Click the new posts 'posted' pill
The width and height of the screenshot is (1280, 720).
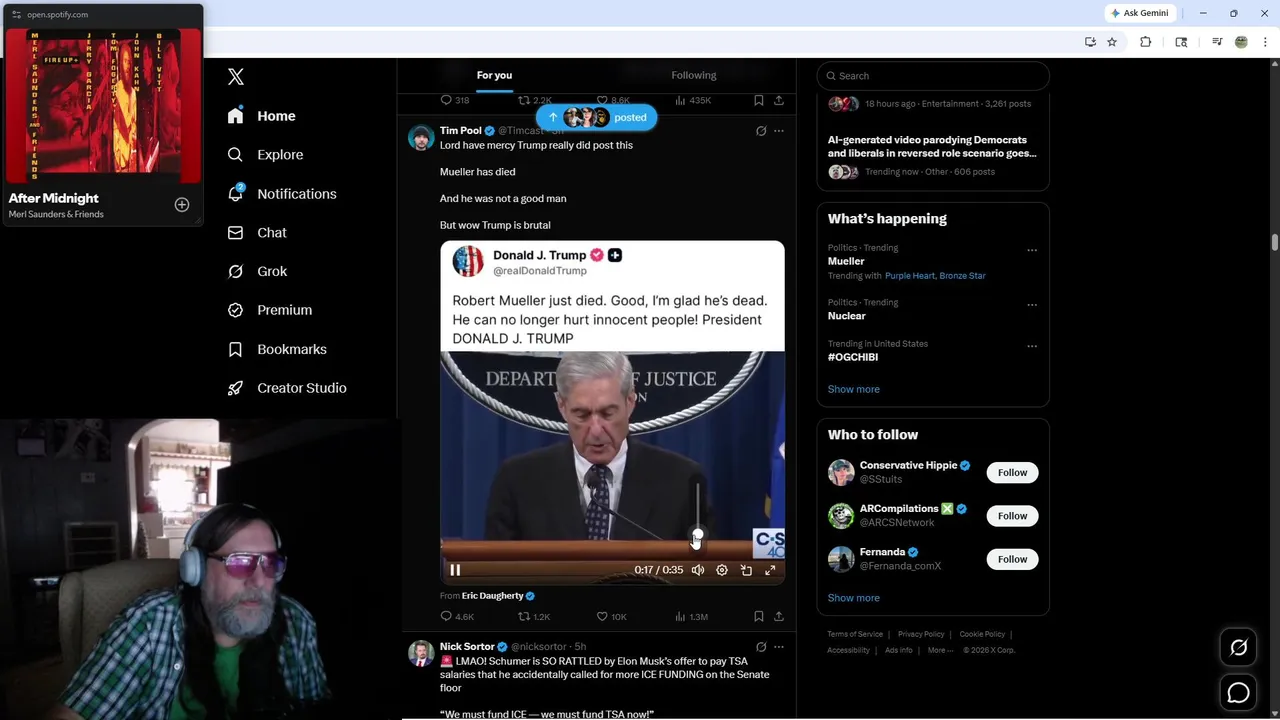597,118
